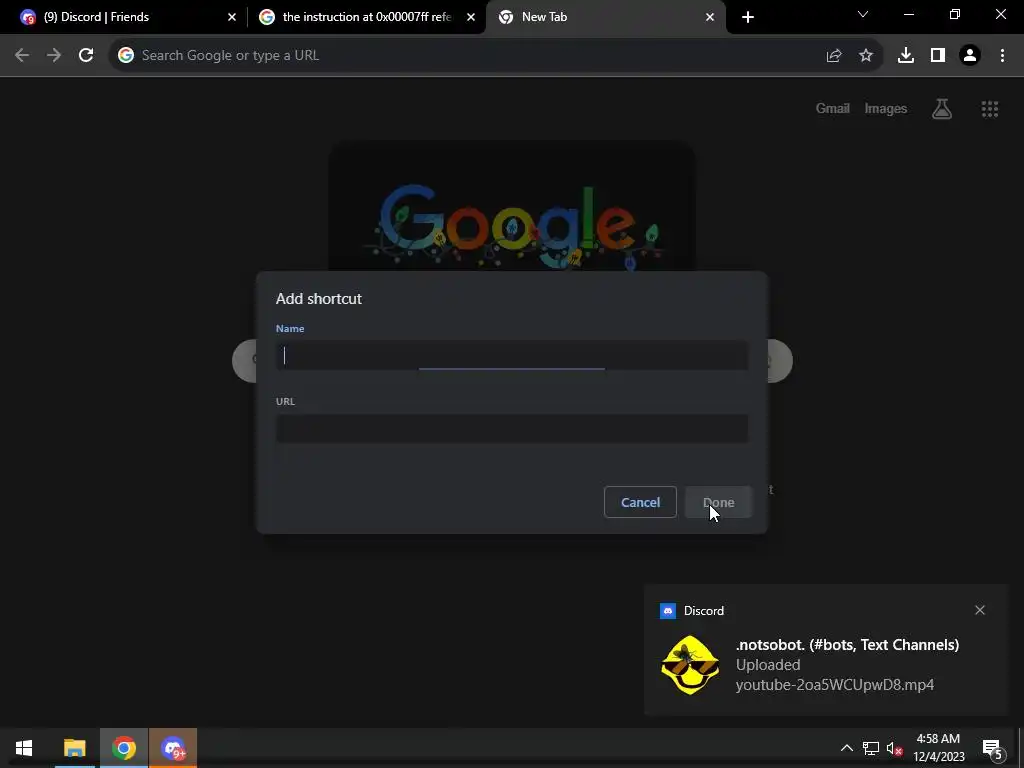
Task: Open File Explorer from the taskbar
Action: click(74, 748)
